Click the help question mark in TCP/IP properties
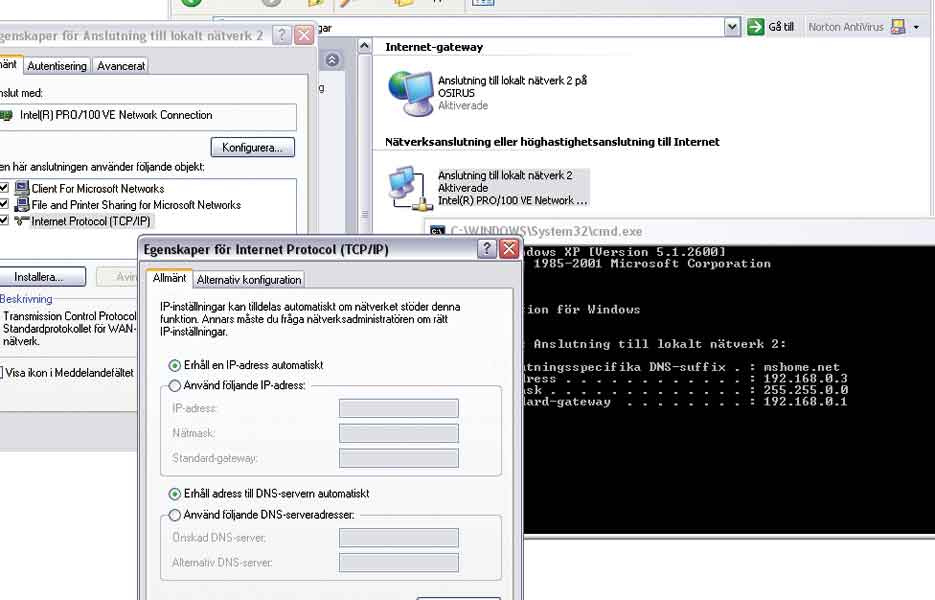This screenshot has height=600, width=935. (x=487, y=249)
